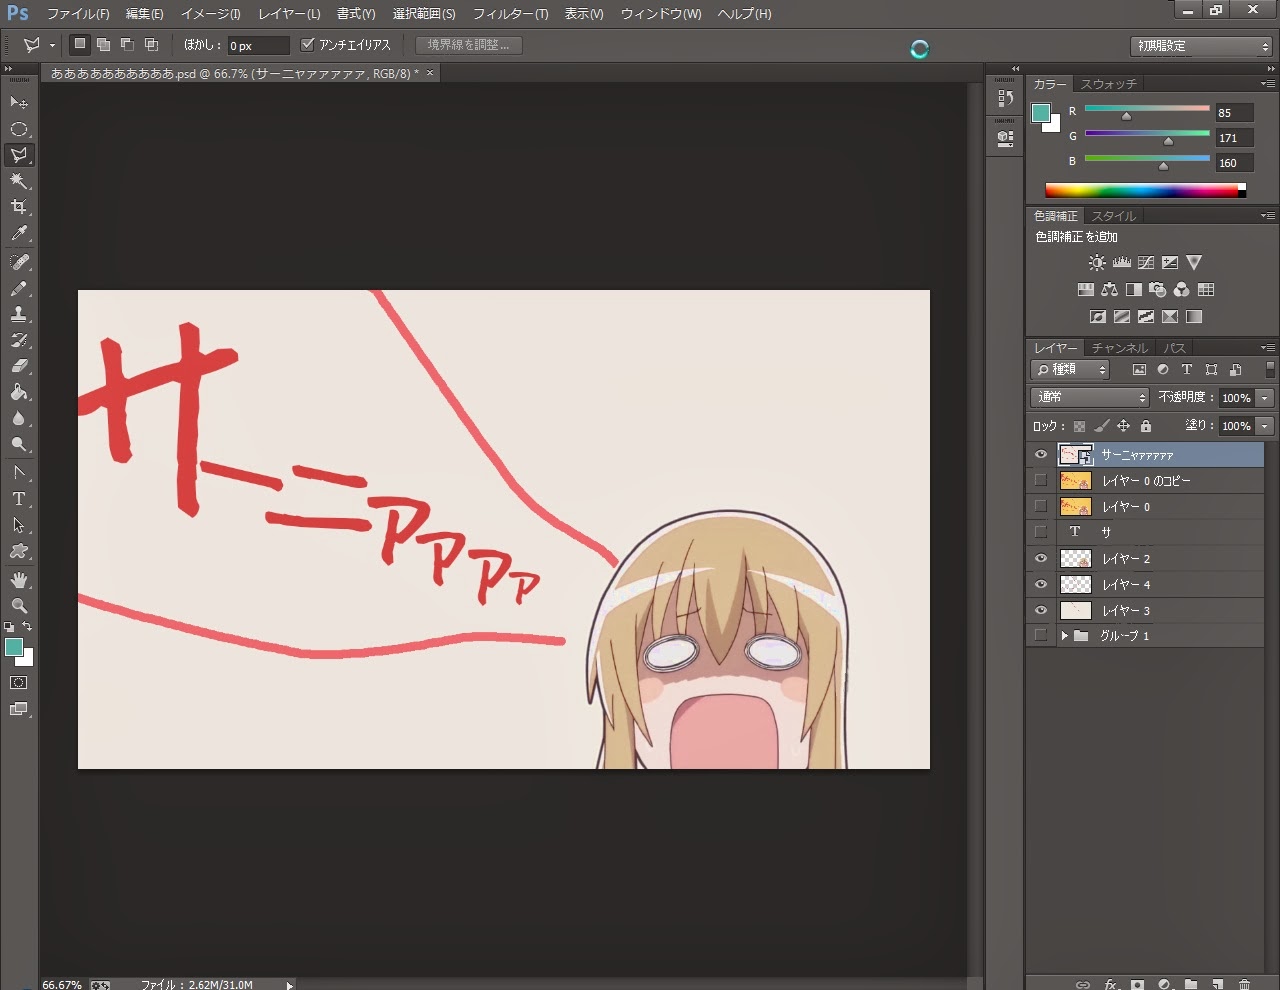The image size is (1280, 990).
Task: Click the color spectrum ramp
Action: pos(1145,190)
